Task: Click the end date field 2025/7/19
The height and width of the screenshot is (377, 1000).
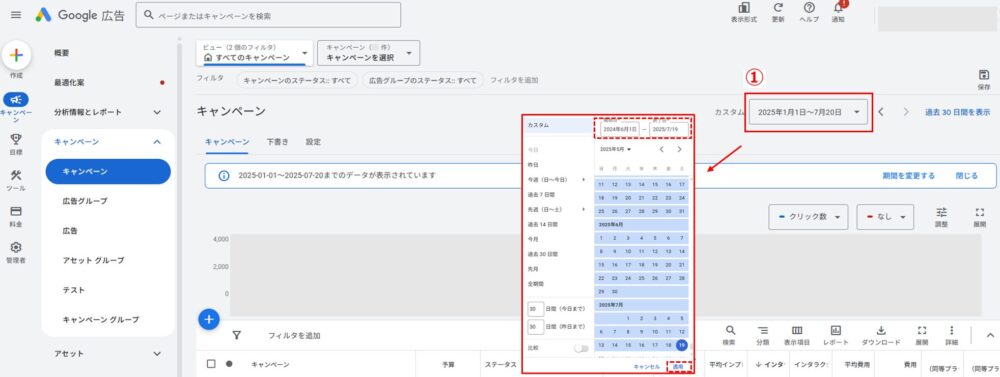Action: pyautogui.click(x=668, y=129)
